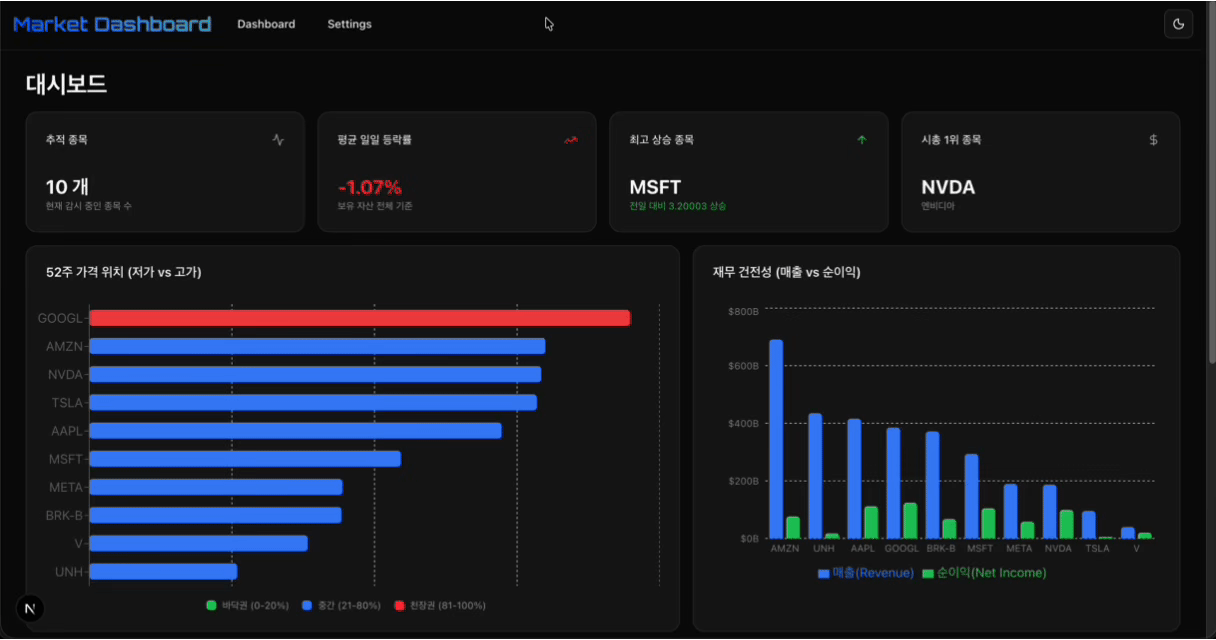Click the TSLA bar in 52-week chart
Screen dimensions: 1216x640
pyautogui.click(x=313, y=402)
